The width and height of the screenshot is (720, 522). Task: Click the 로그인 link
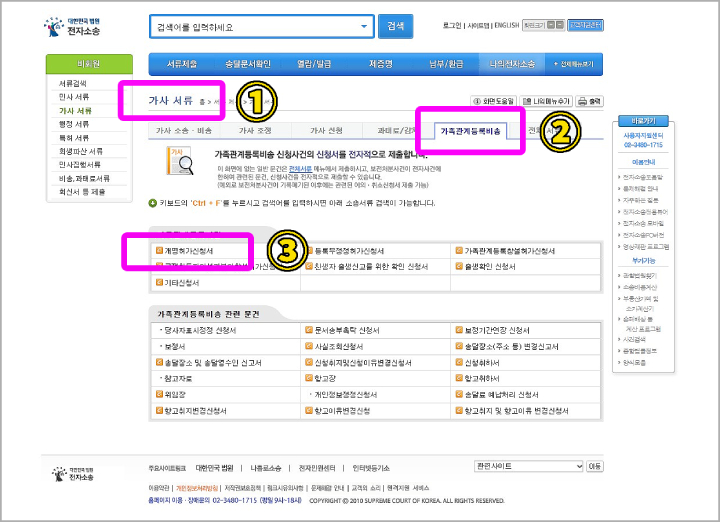tap(452, 25)
